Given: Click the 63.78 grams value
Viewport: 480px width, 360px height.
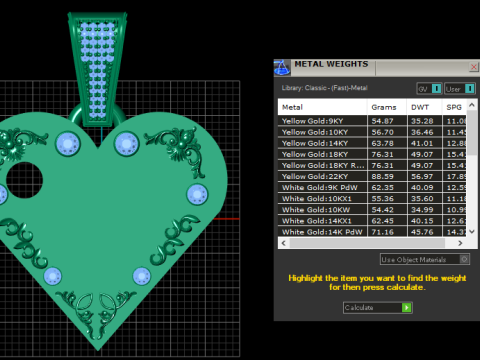Looking at the screenshot, I should tap(382, 143).
